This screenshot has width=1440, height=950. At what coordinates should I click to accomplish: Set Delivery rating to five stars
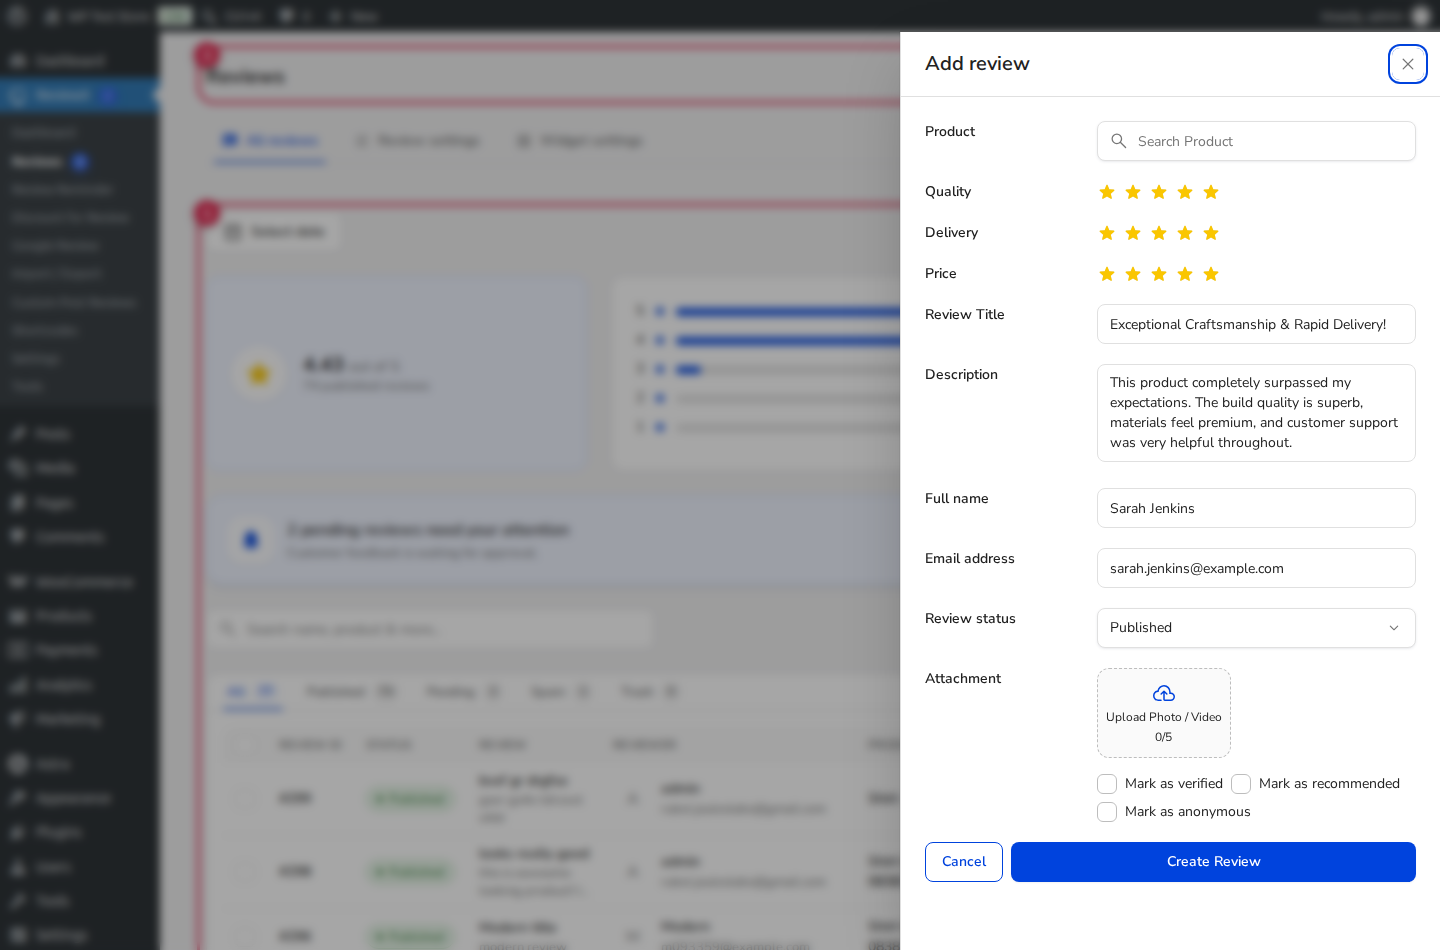(x=1211, y=233)
